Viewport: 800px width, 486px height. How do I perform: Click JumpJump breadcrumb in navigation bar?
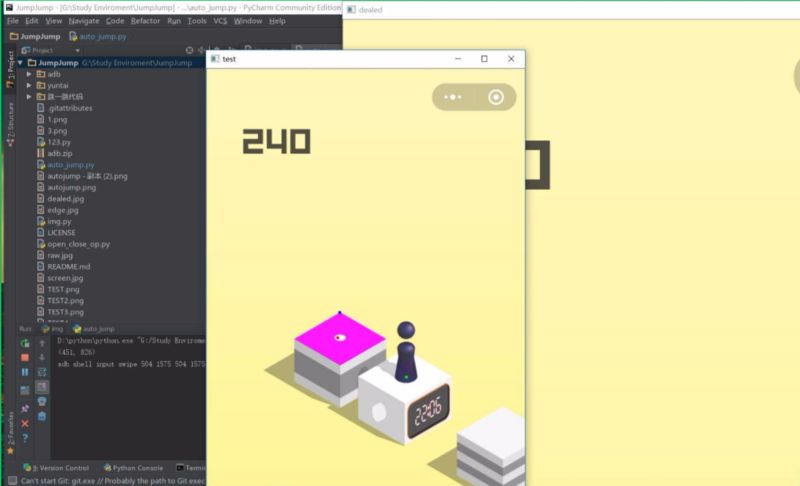(35, 36)
